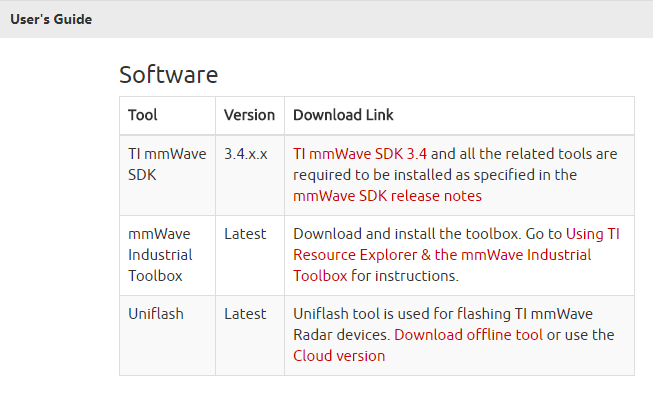The height and width of the screenshot is (400, 653).
Task: Select the Download Link column header
Action: pyautogui.click(x=342, y=115)
